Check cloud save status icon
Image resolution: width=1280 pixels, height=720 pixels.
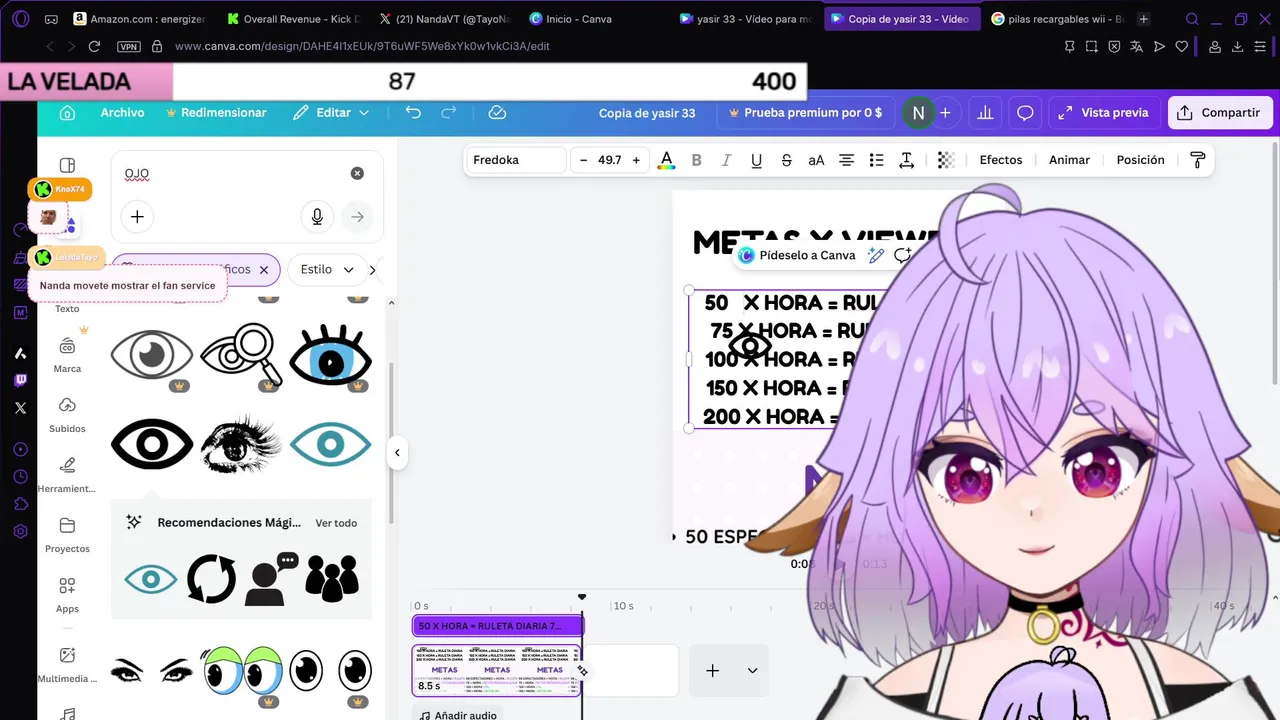click(x=497, y=113)
